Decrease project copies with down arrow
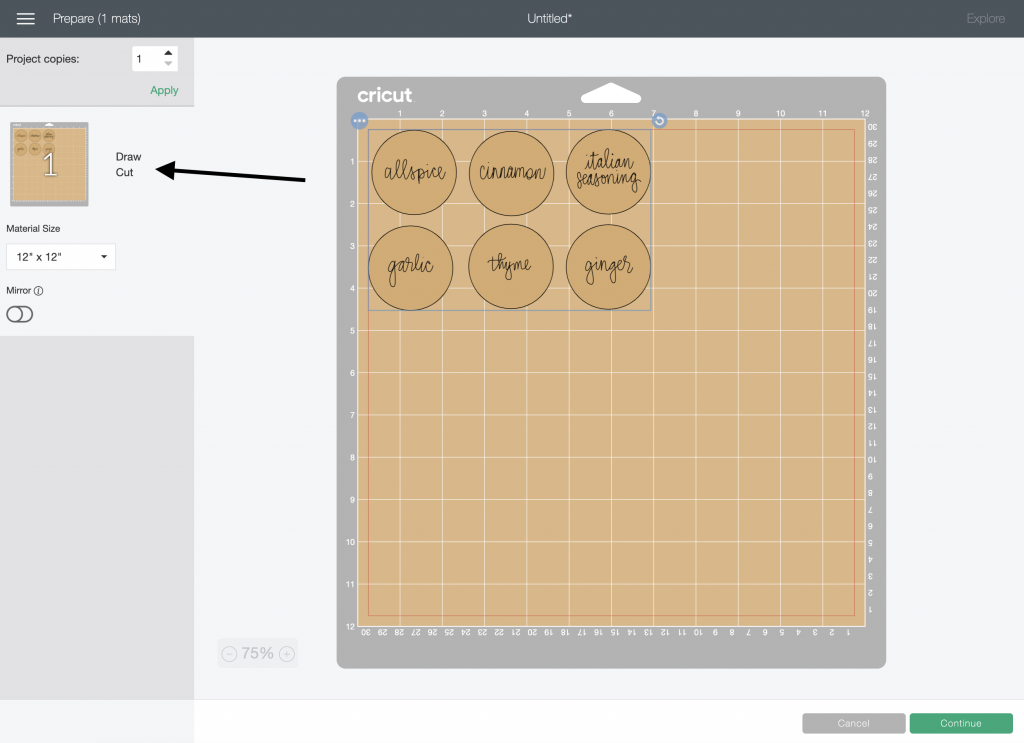 click(168, 64)
